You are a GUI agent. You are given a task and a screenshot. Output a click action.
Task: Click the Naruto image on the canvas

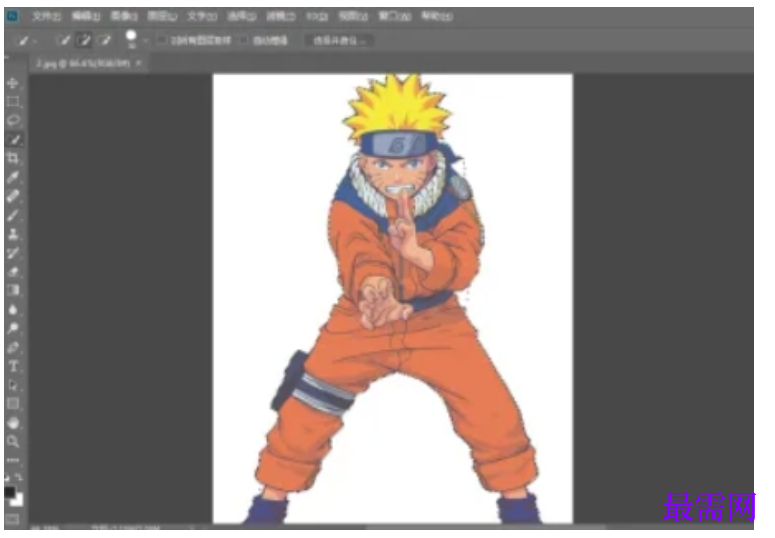pos(393,299)
